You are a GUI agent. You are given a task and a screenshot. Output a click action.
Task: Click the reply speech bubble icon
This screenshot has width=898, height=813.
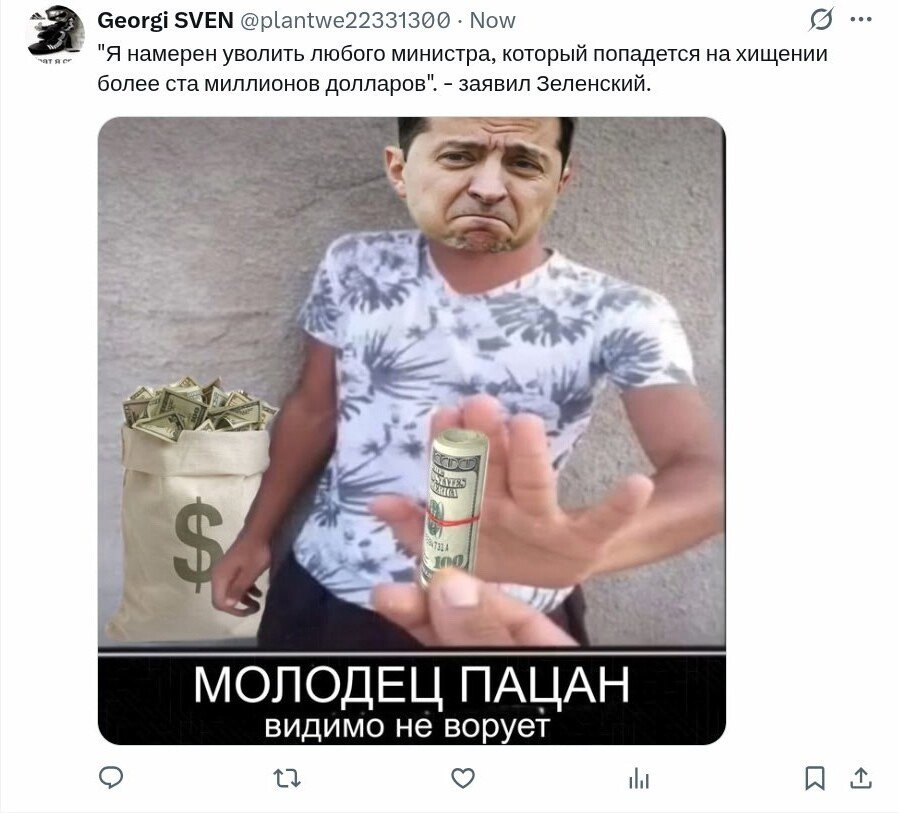pyautogui.click(x=111, y=778)
